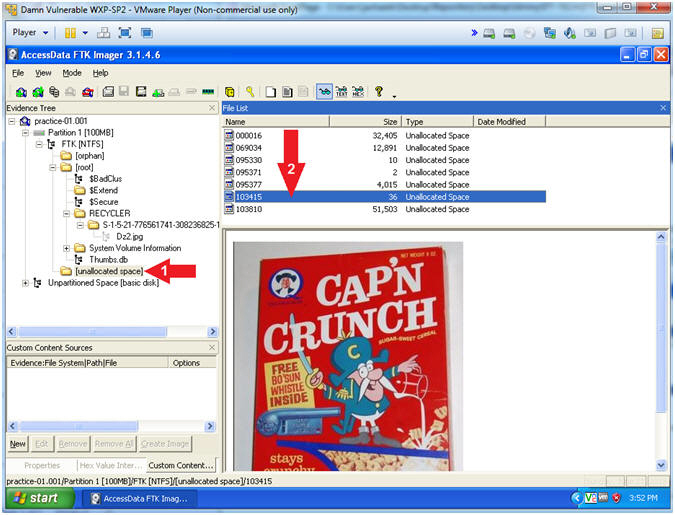Select file 000016 in the file list
Screen dimensions: 675x515
(384, 136)
